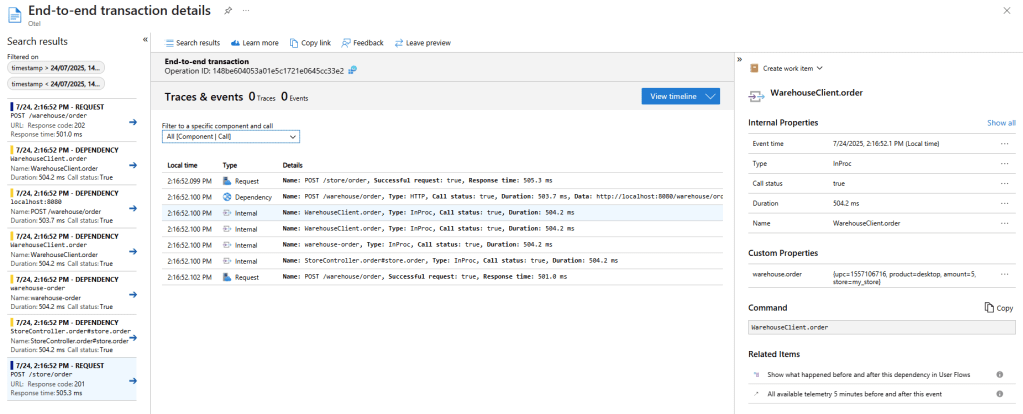
Task: Click Leave preview in the toolbar
Action: click(x=422, y=43)
